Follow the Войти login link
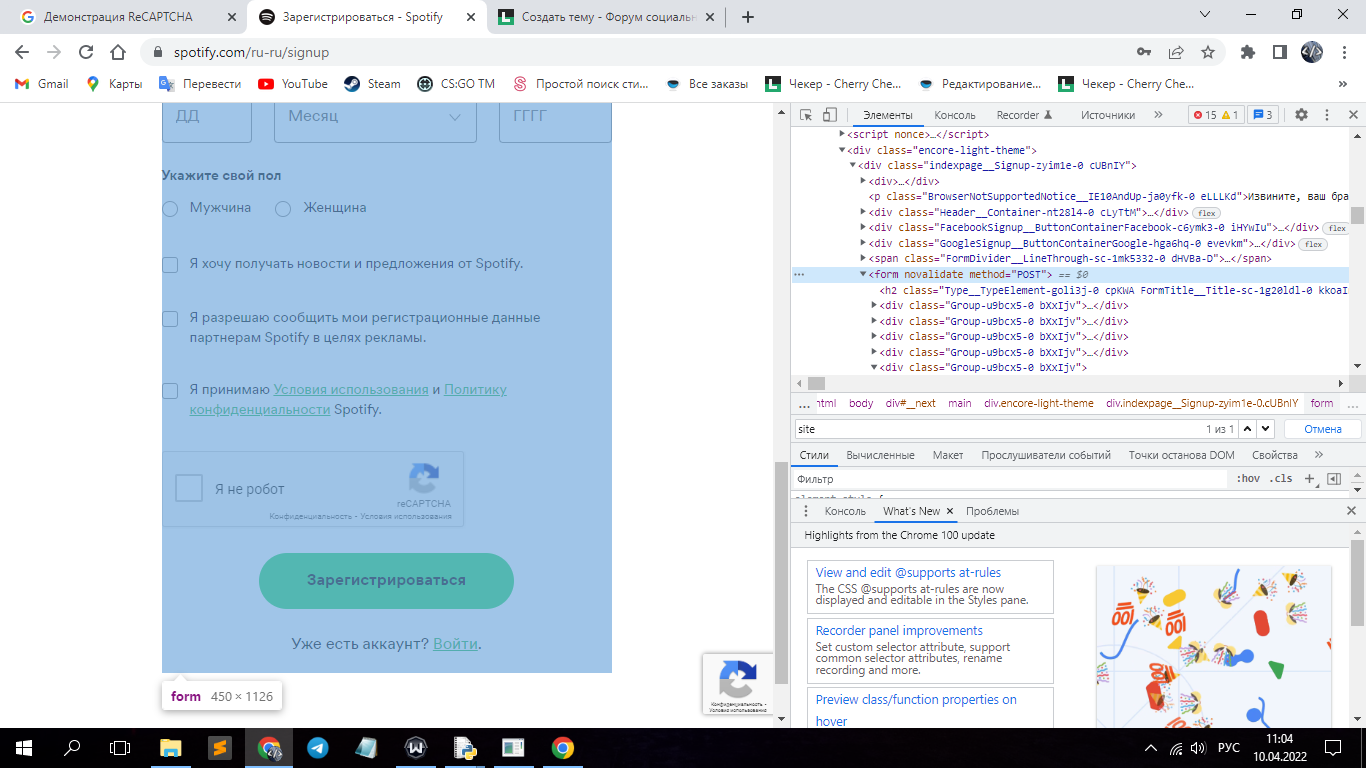Viewport: 1366px width, 768px height. [x=455, y=644]
